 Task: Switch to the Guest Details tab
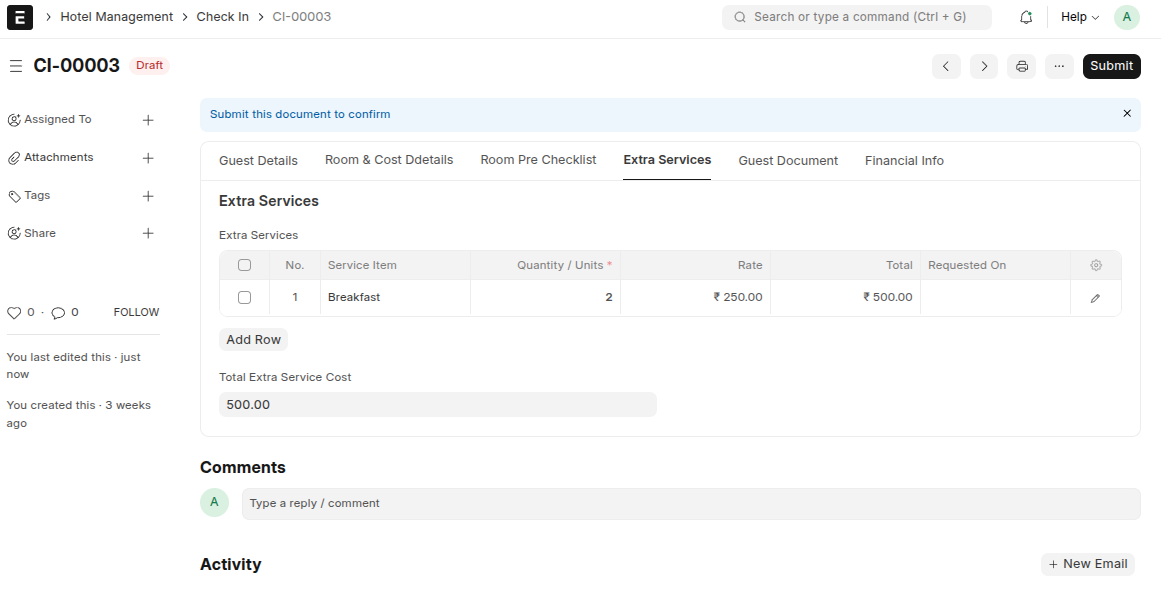pyautogui.click(x=257, y=160)
